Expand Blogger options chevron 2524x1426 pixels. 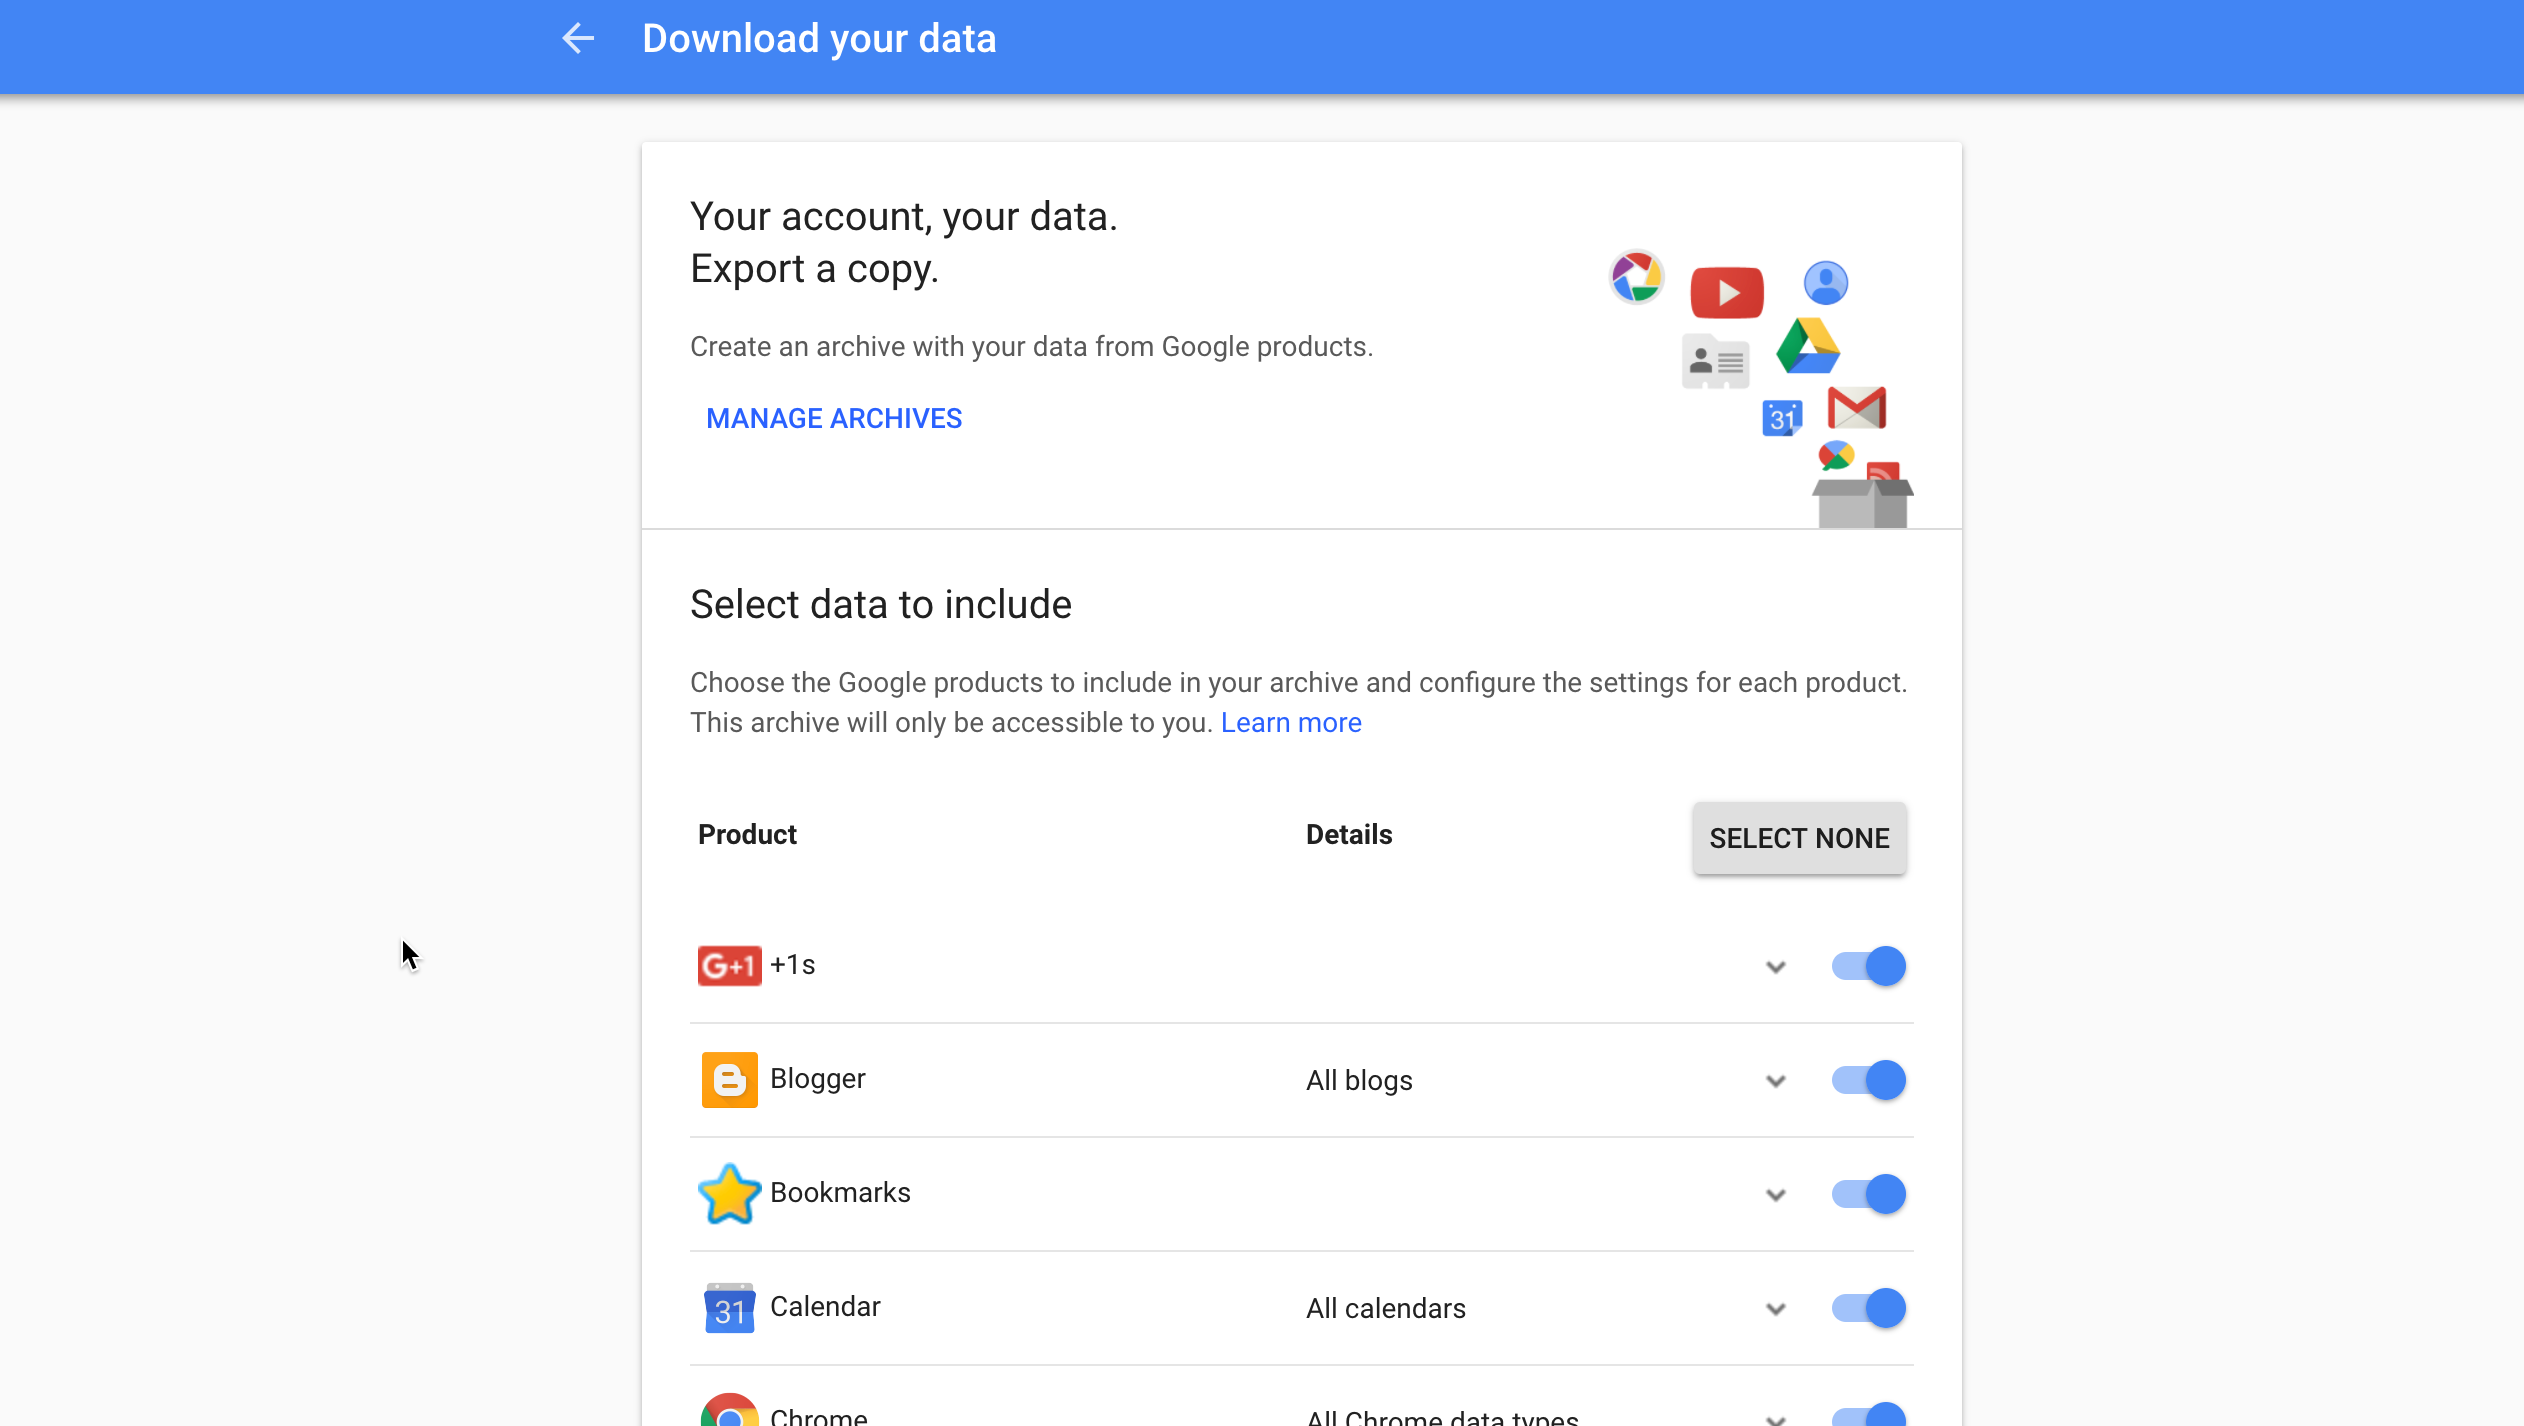click(1775, 1081)
